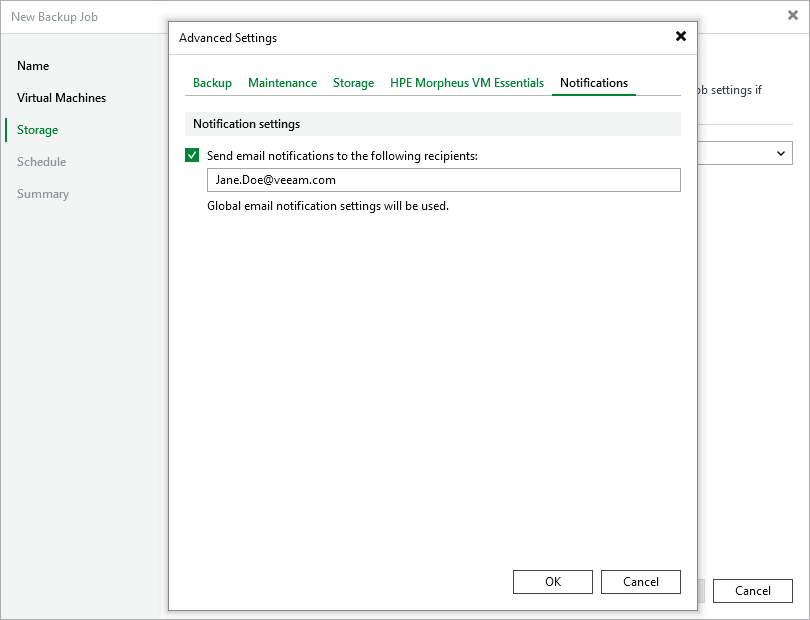Click the Notification settings header bar

point(435,122)
